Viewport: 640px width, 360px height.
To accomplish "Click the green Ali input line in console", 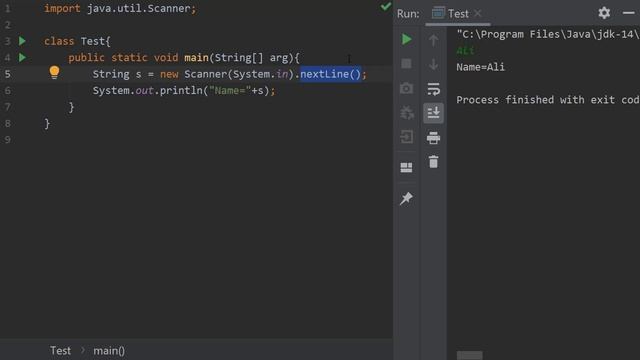I will 465,51.
